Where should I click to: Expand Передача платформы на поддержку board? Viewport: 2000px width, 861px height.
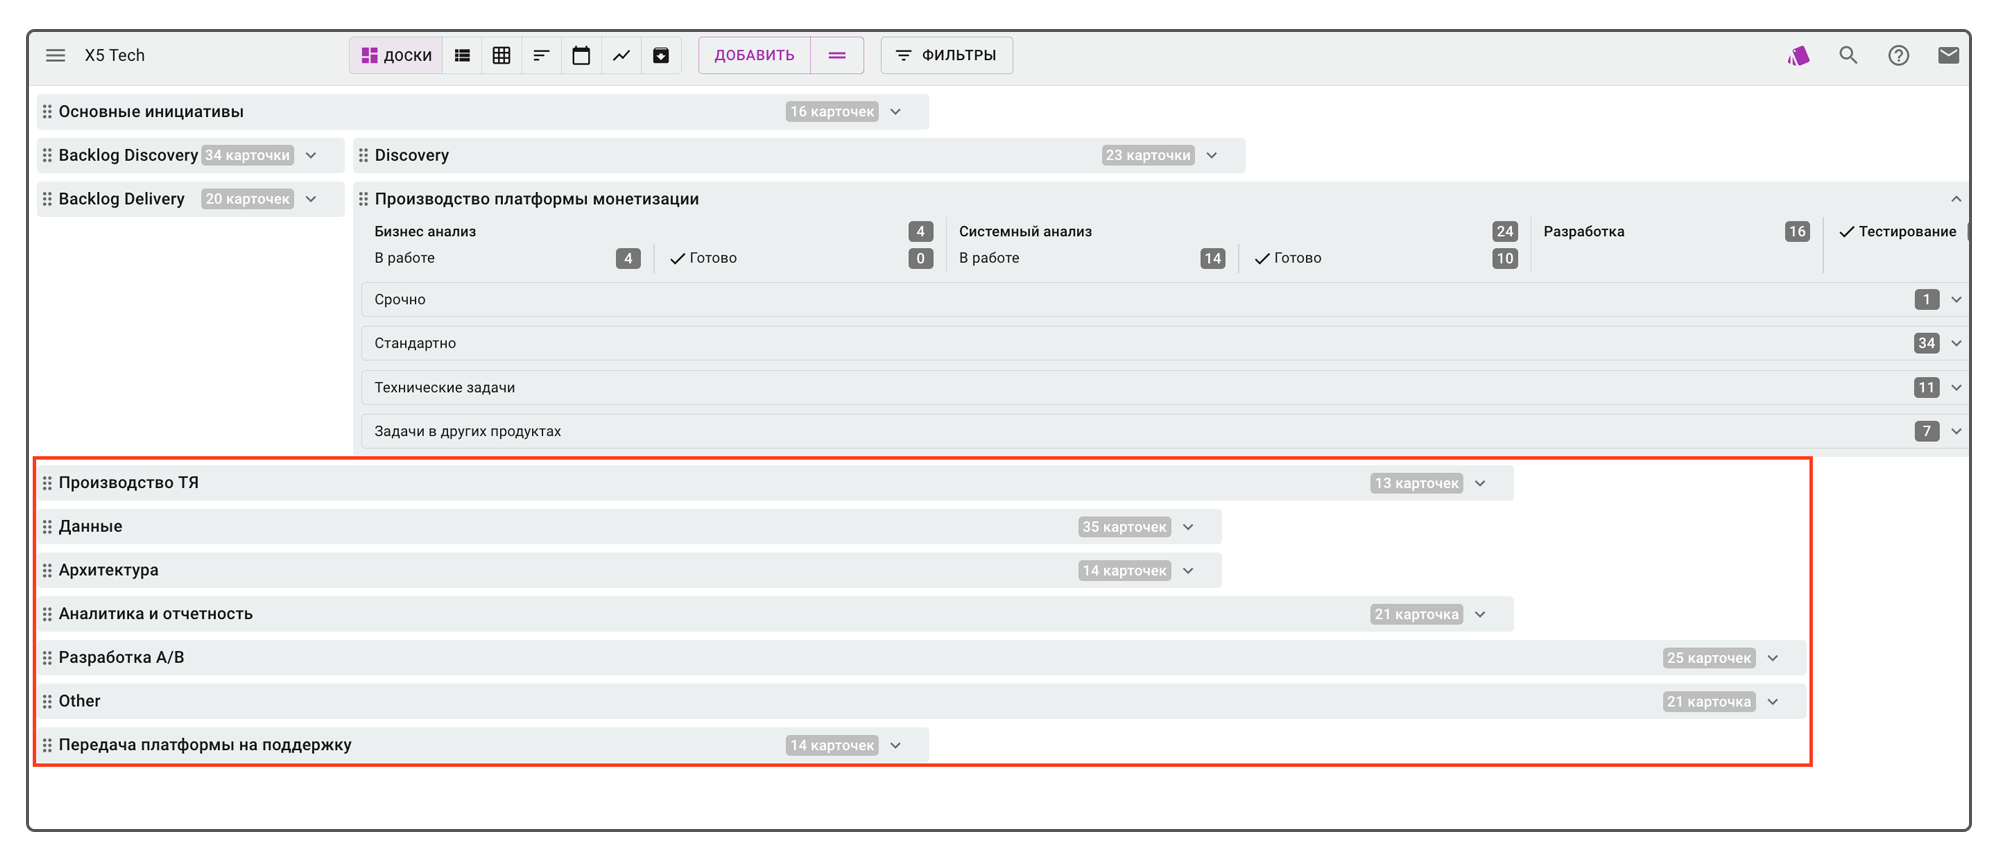[896, 746]
